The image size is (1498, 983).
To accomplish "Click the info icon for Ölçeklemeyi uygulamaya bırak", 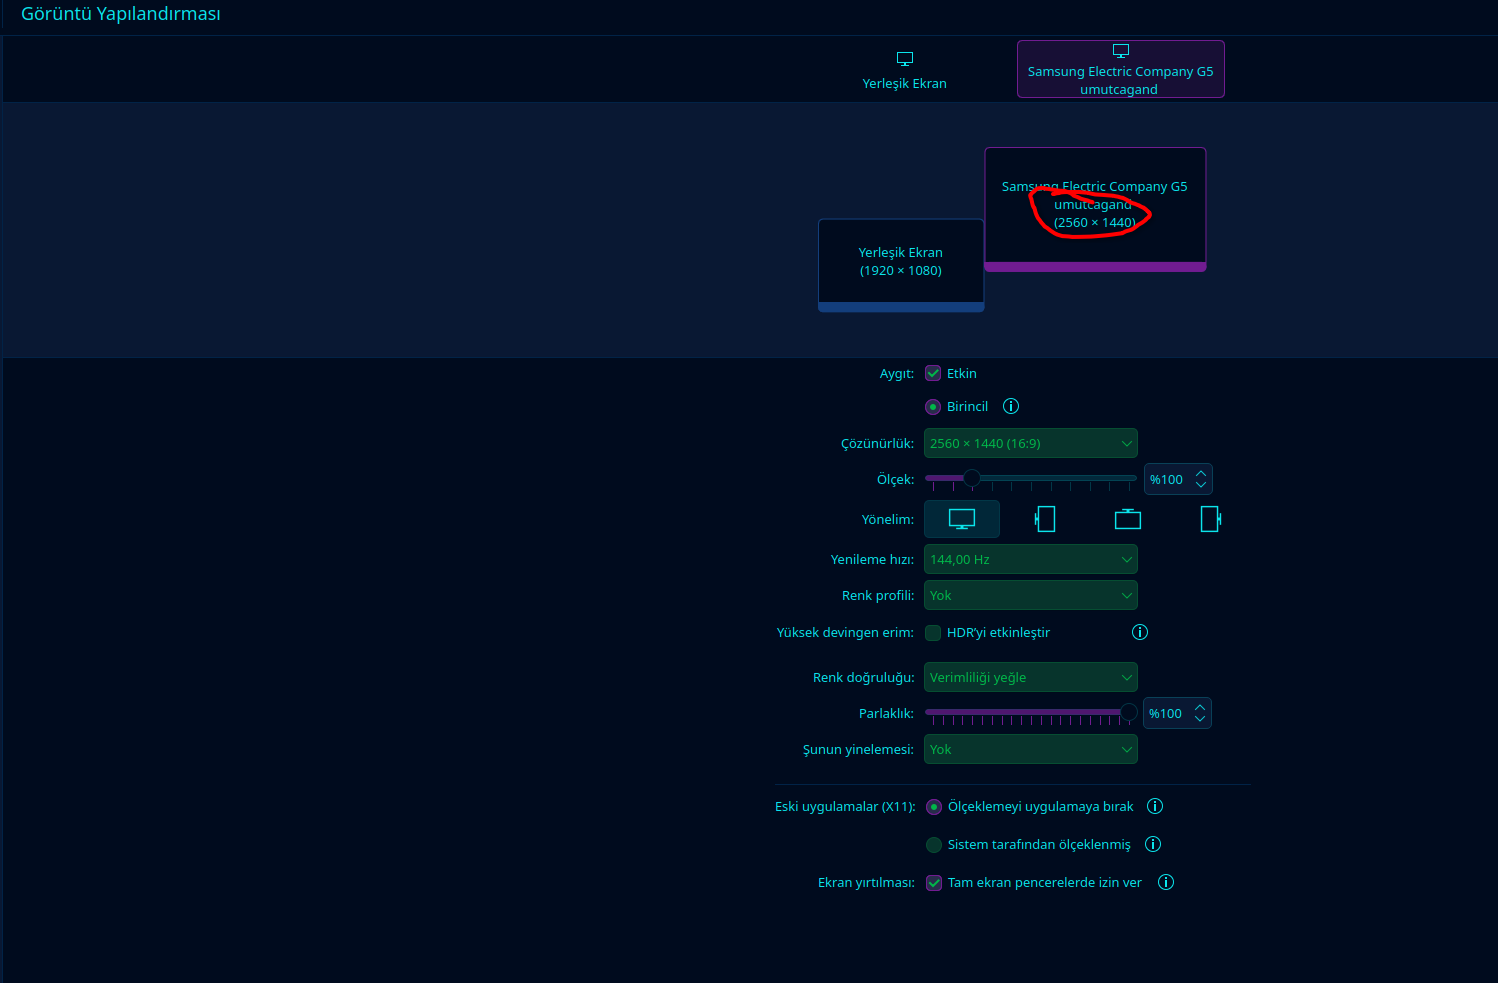I will point(1155,806).
